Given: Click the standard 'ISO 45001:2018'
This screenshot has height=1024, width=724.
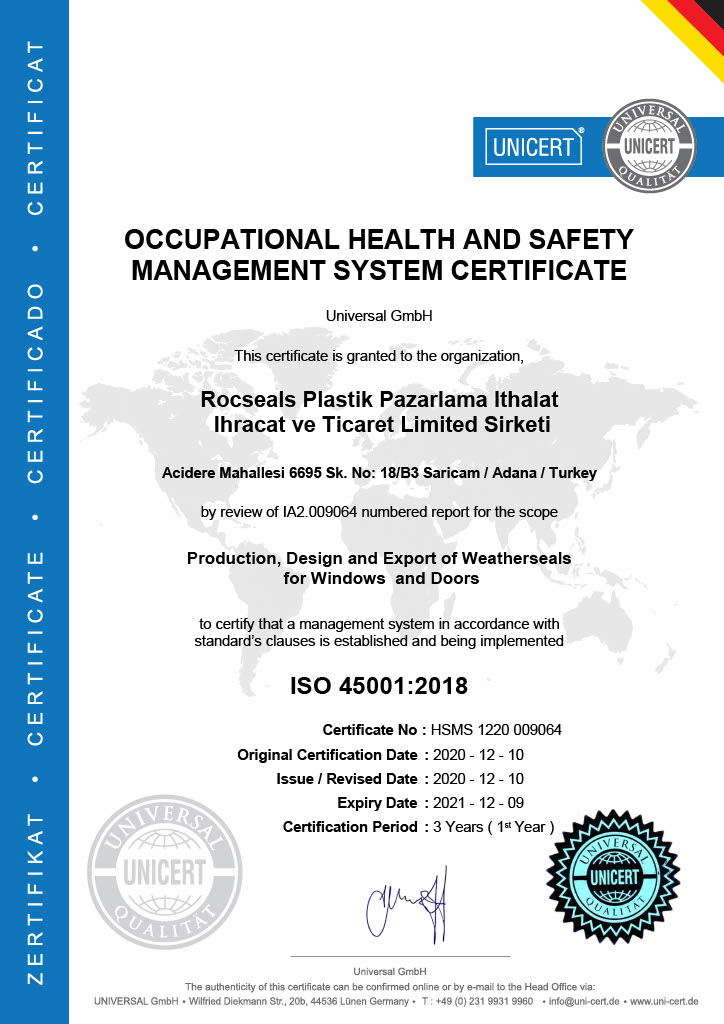Looking at the screenshot, I should click(x=379, y=686).
